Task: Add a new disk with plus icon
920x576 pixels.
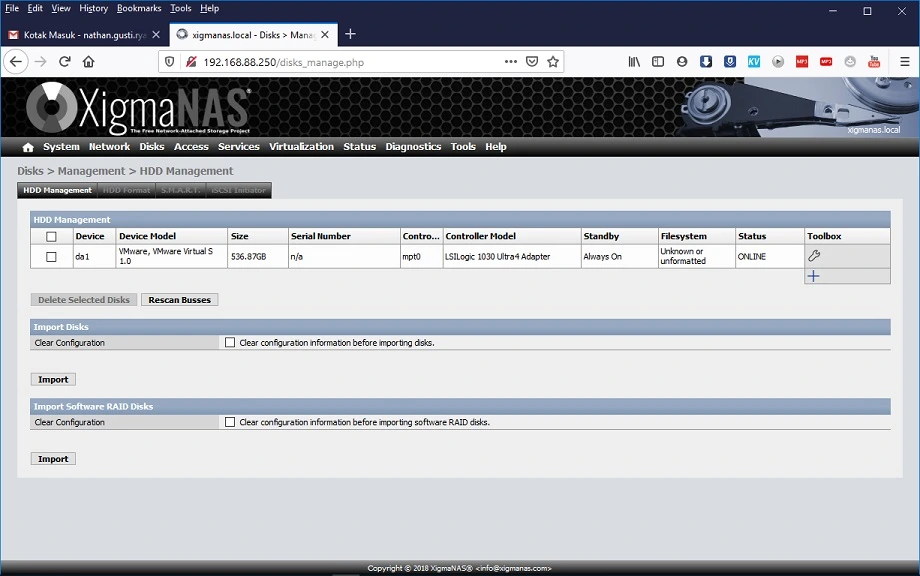Action: 813,276
